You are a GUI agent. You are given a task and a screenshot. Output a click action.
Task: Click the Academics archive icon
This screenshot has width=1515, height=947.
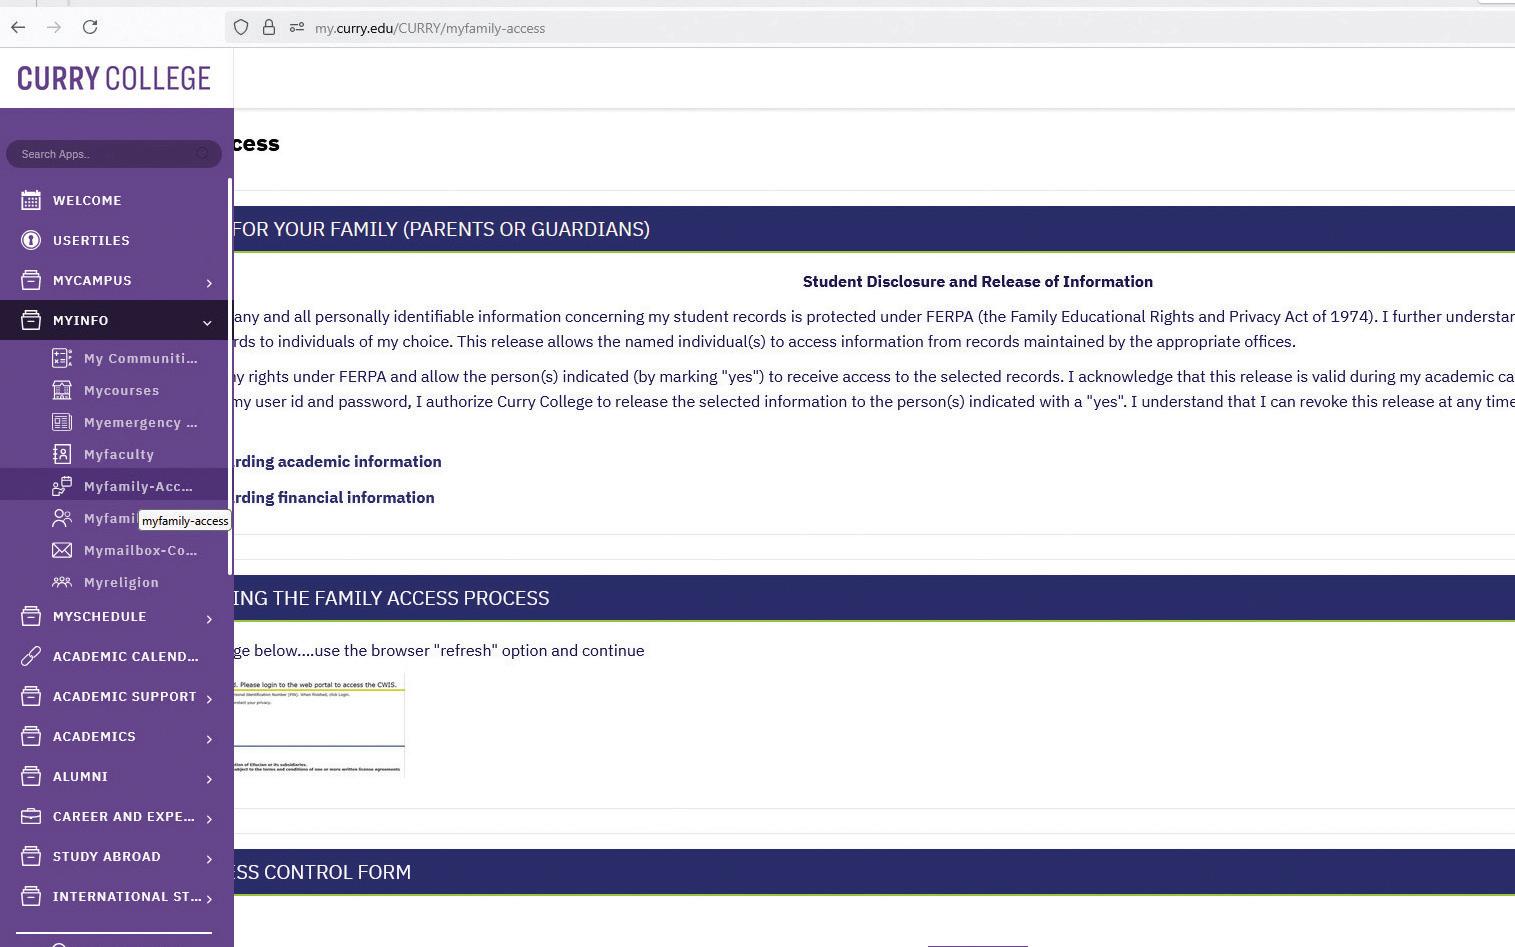point(31,736)
